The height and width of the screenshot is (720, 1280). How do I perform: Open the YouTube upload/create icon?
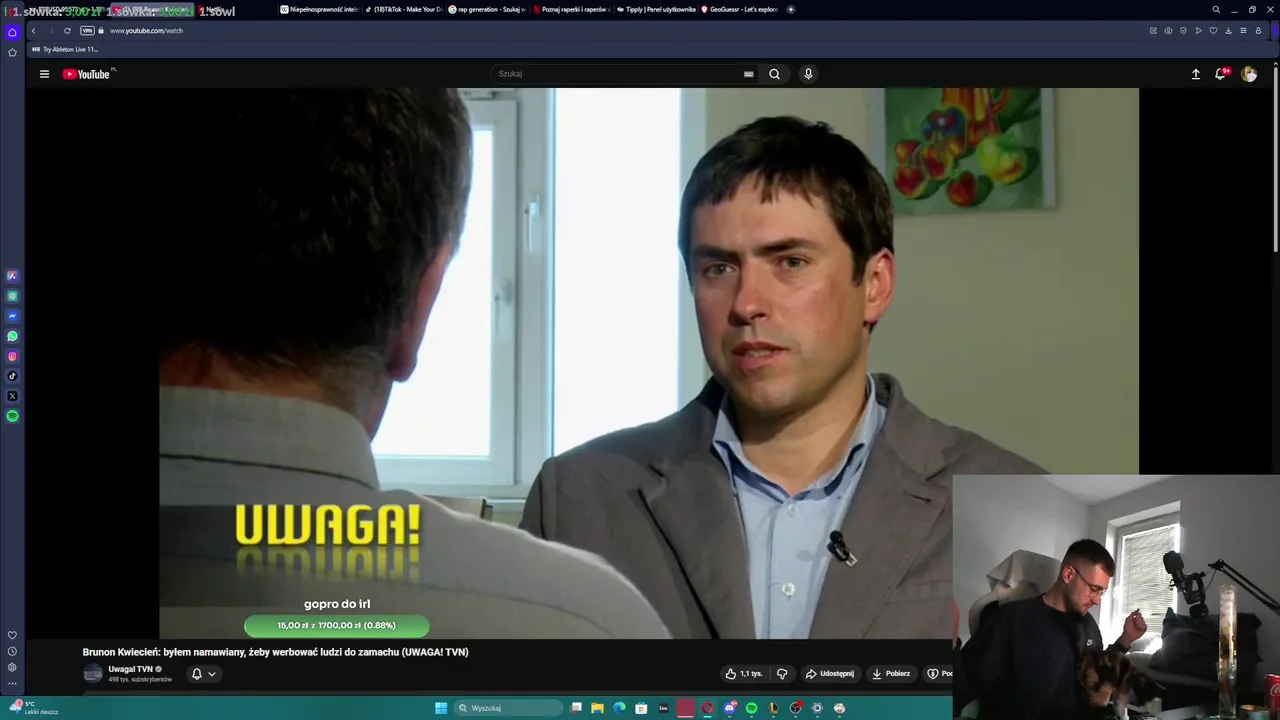pyautogui.click(x=1195, y=74)
